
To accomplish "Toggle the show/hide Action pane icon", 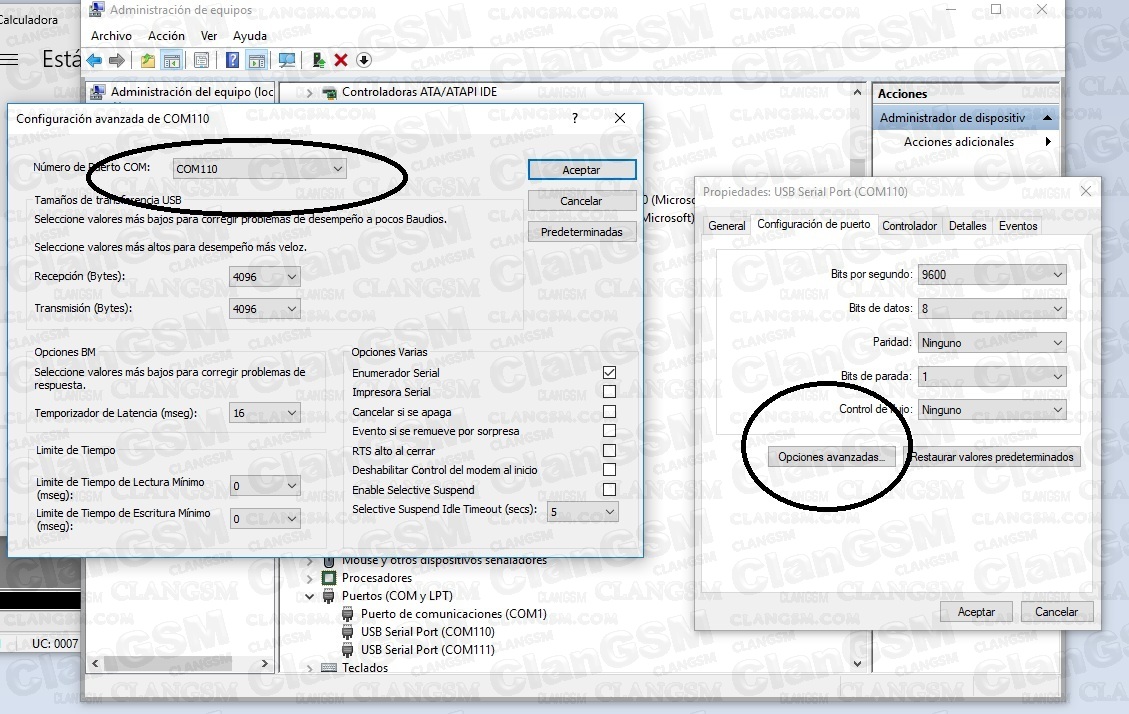I will point(256,60).
